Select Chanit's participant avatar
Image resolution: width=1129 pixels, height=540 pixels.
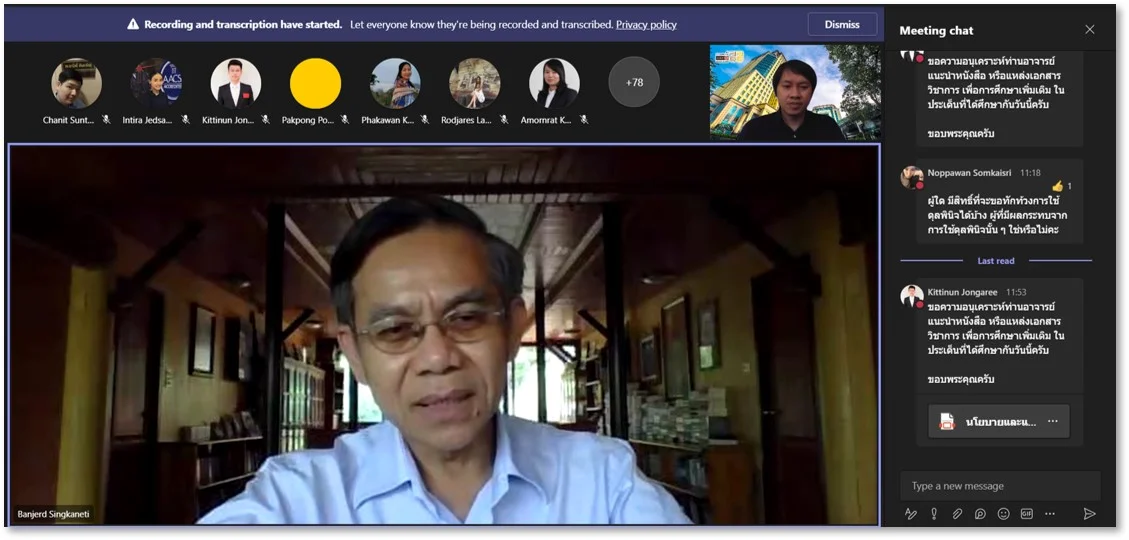pyautogui.click(x=76, y=83)
